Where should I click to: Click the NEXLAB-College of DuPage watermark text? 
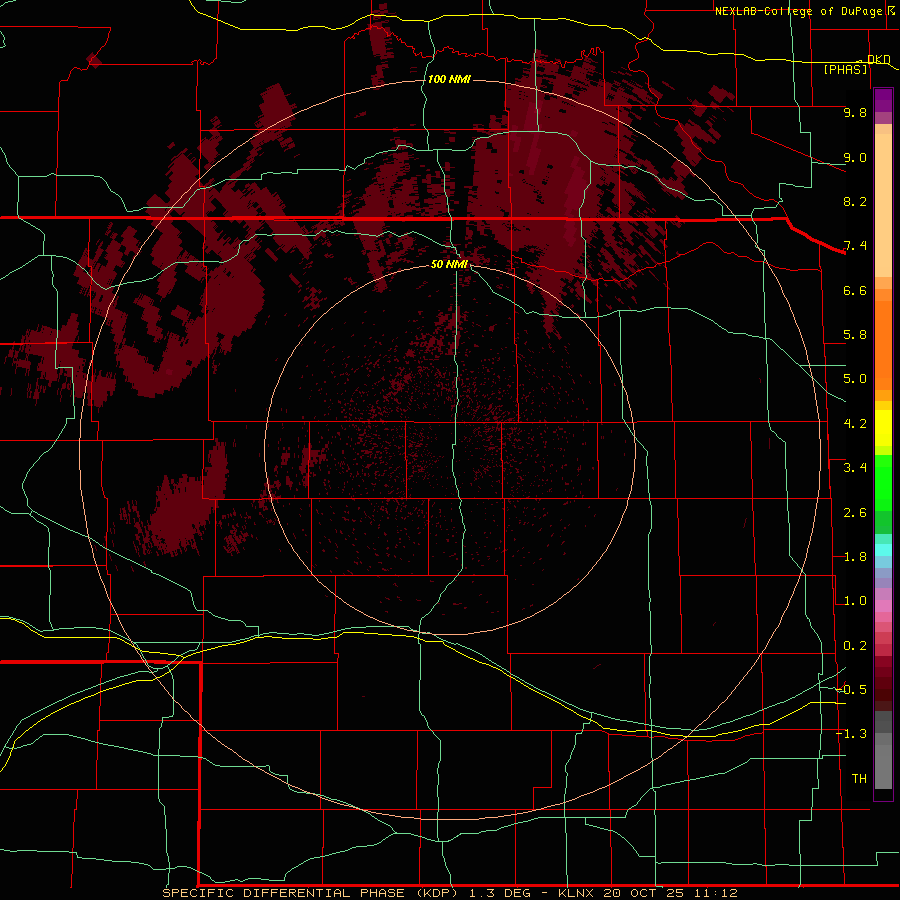pyautogui.click(x=798, y=11)
